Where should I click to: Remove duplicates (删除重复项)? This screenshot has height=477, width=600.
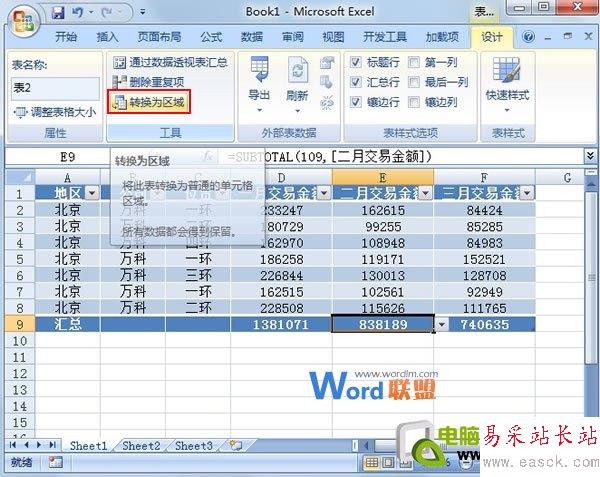[x=148, y=82]
